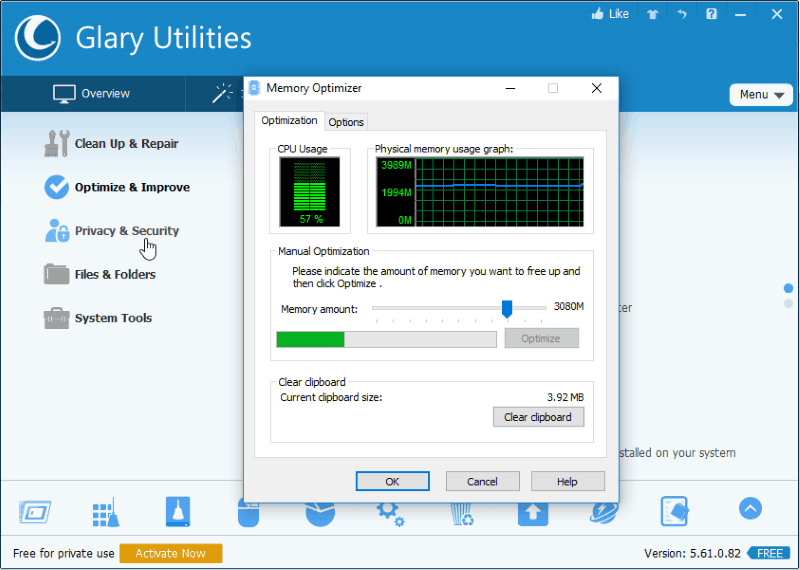The height and width of the screenshot is (570, 800).
Task: Switch to the Options tab
Action: [346, 122]
